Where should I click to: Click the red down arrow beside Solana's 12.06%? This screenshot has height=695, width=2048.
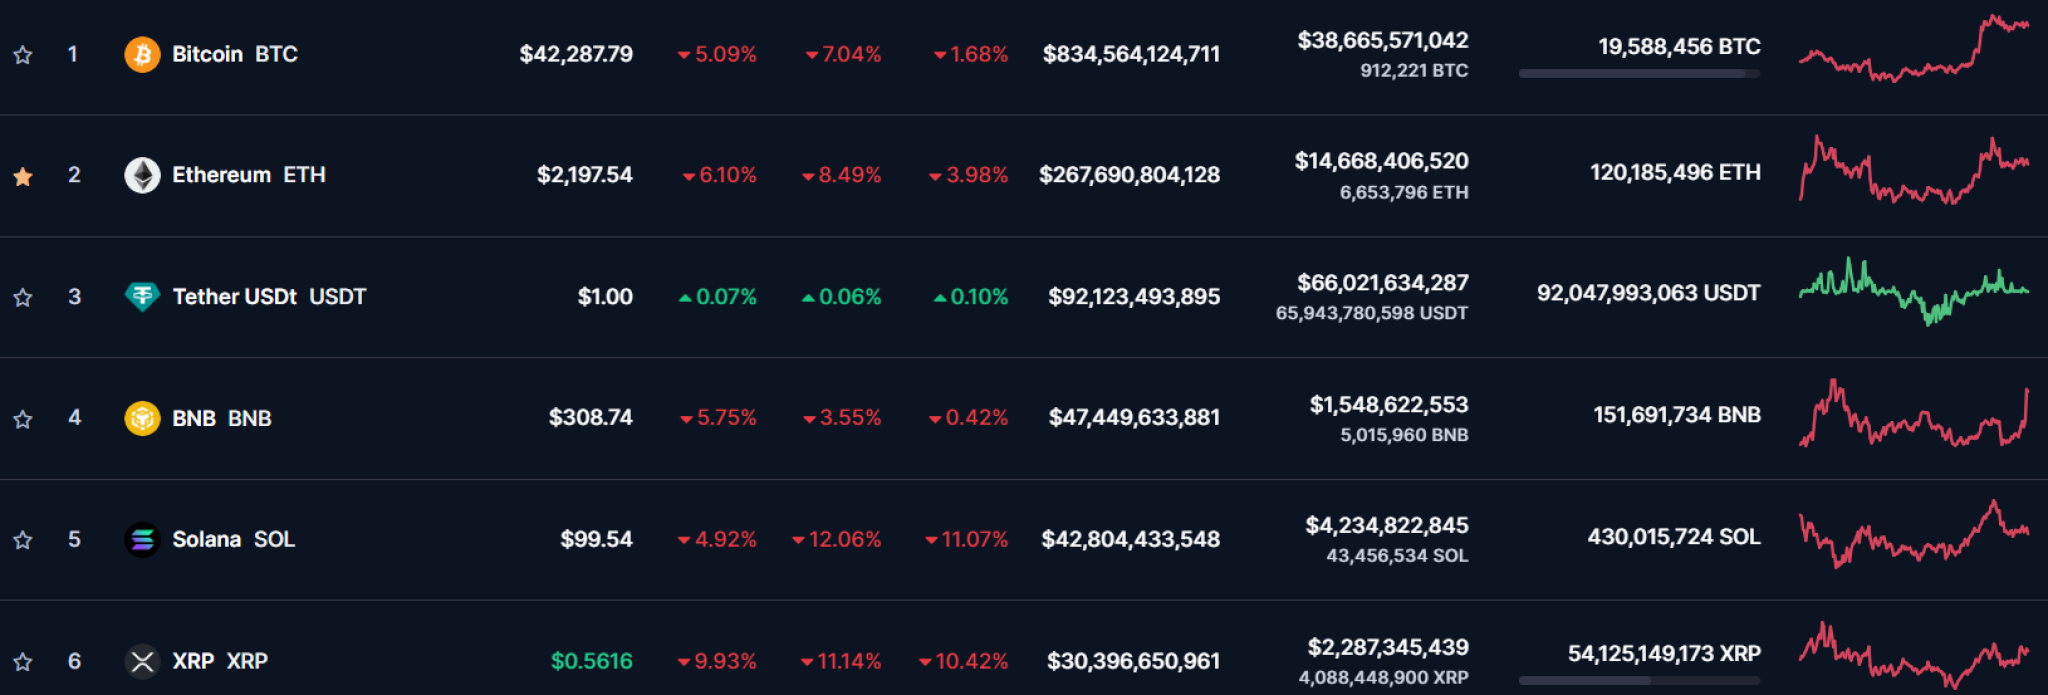(798, 539)
